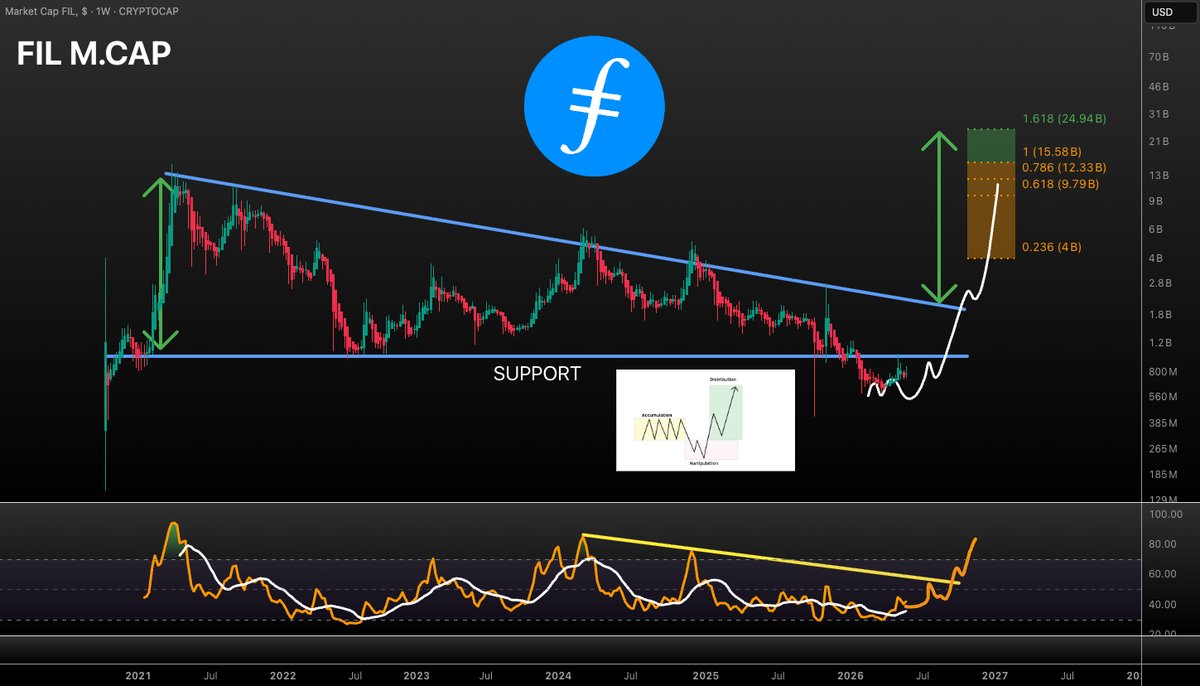Image resolution: width=1200 pixels, height=686 pixels.
Task: Click the '0.786 (12.33B)' Fibonacci label
Action: 1065,167
